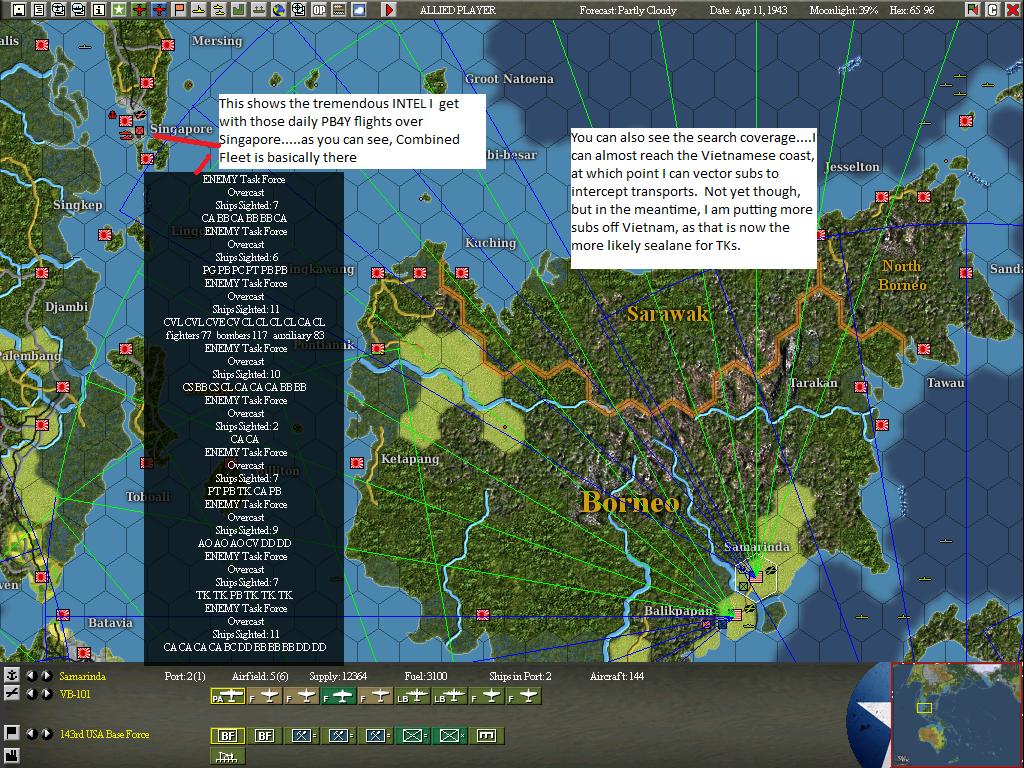Viewport: 1024px width, 768px height.
Task: Open the OP report icon
Action: 319,10
